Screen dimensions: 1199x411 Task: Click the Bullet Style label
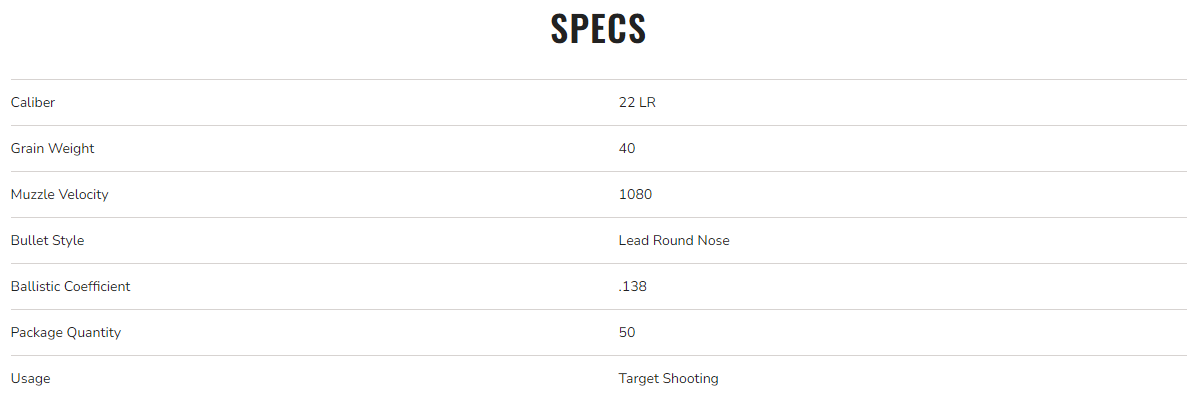pyautogui.click(x=47, y=240)
